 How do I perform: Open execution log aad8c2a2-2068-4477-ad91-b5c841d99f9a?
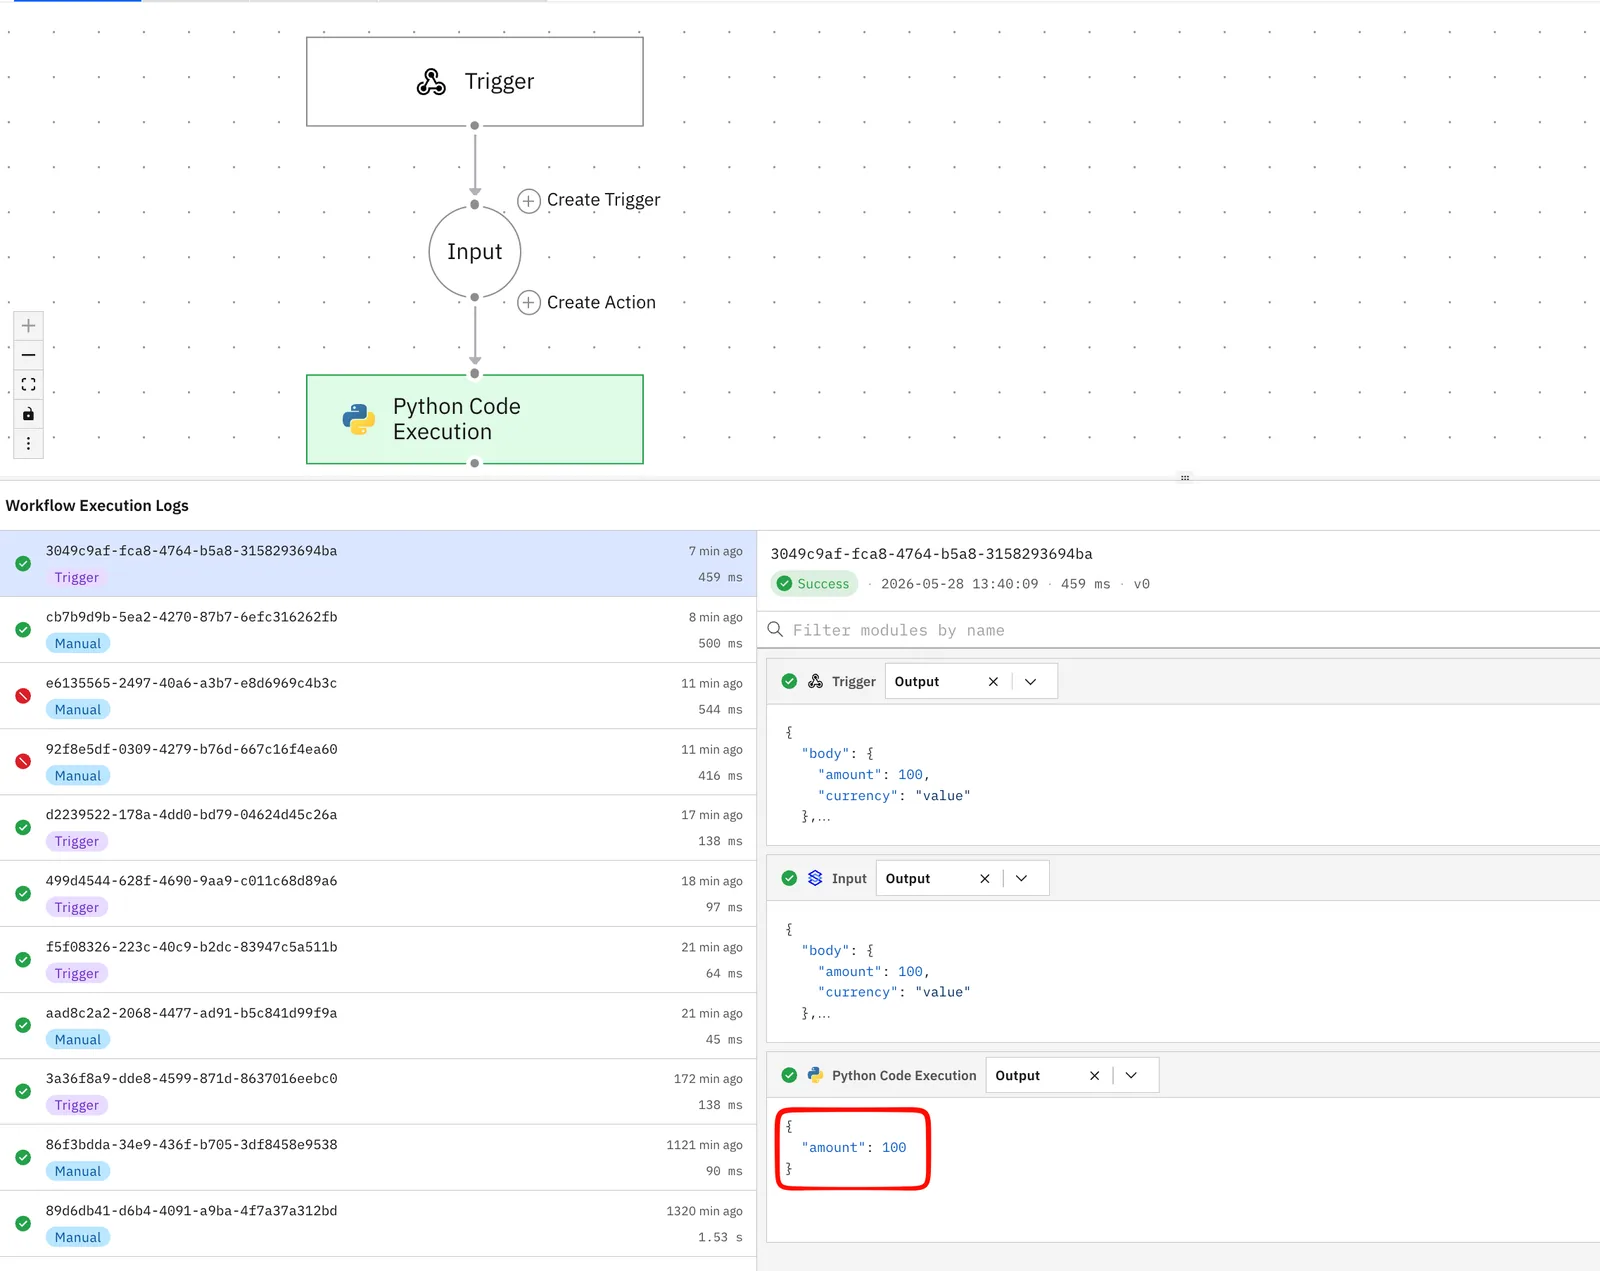point(378,1026)
